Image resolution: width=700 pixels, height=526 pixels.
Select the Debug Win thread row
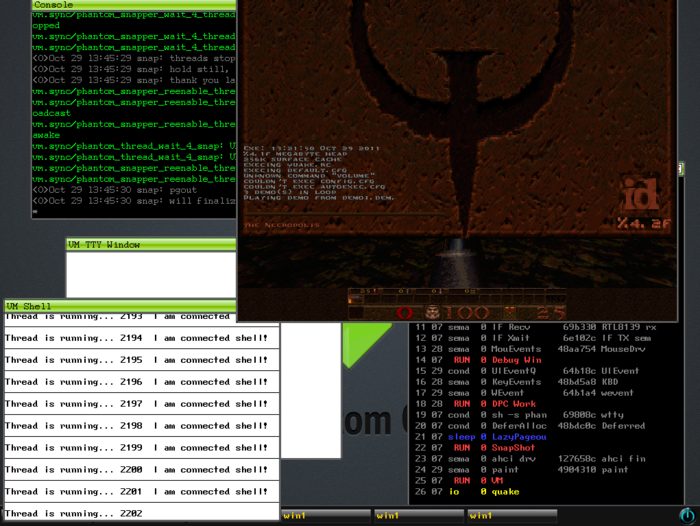click(x=478, y=360)
